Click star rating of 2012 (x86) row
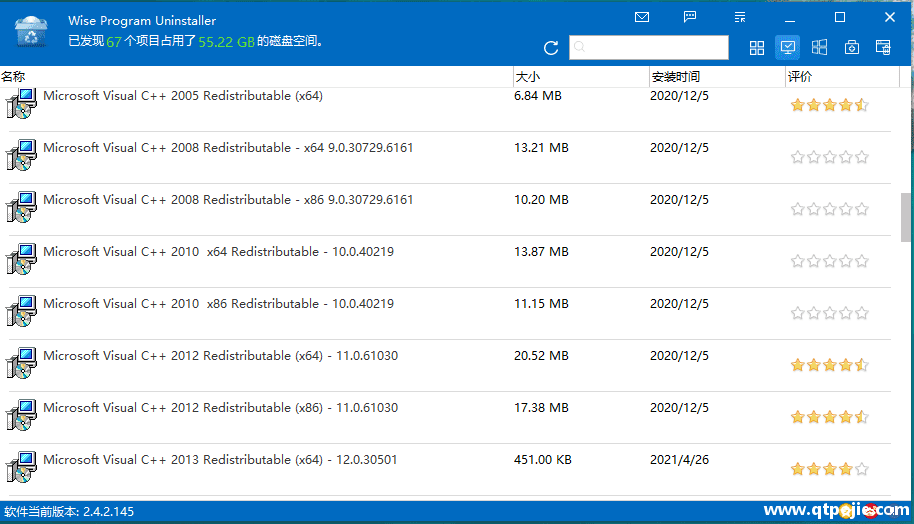This screenshot has height=524, width=914. point(829,417)
